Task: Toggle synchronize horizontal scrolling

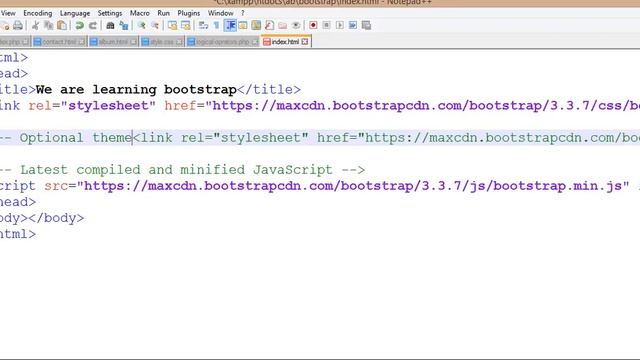Action: click(x=186, y=25)
